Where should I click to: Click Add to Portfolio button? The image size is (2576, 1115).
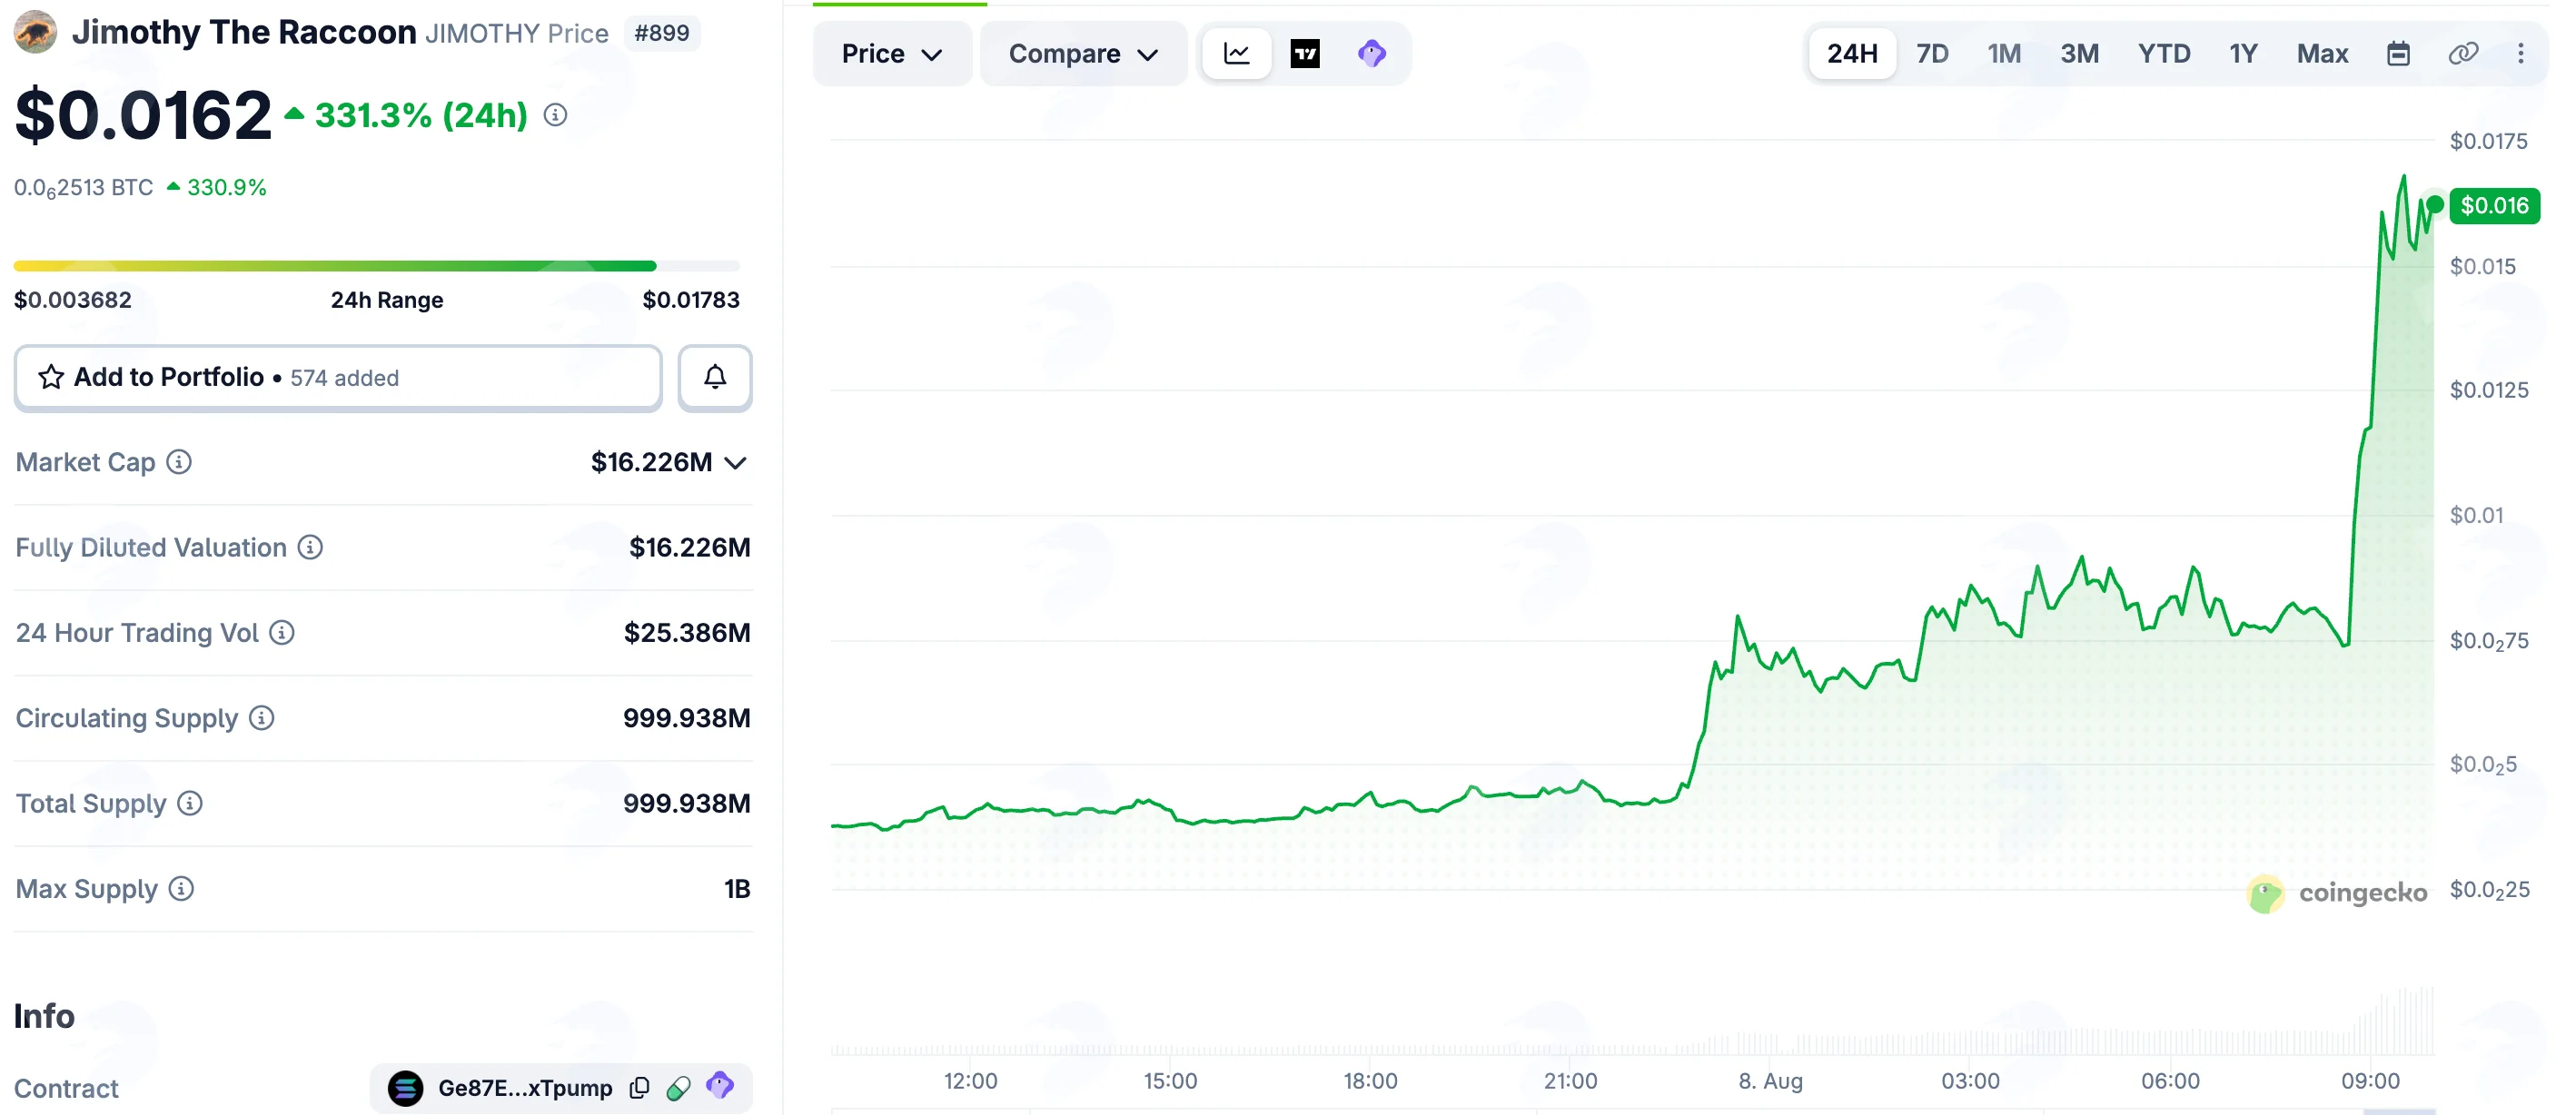[x=338, y=377]
